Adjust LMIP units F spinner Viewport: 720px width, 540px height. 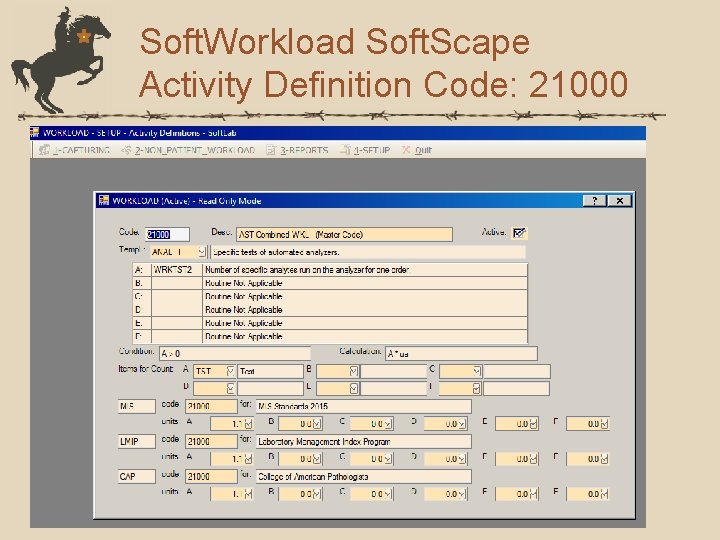coord(604,459)
